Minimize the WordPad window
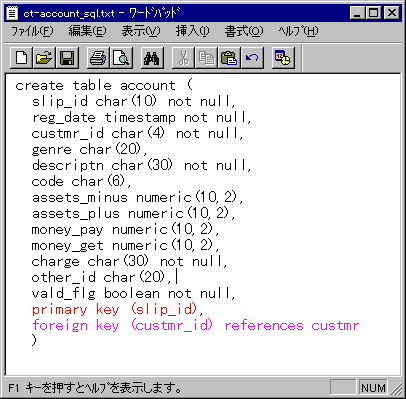The width and height of the screenshot is (406, 399). click(357, 13)
